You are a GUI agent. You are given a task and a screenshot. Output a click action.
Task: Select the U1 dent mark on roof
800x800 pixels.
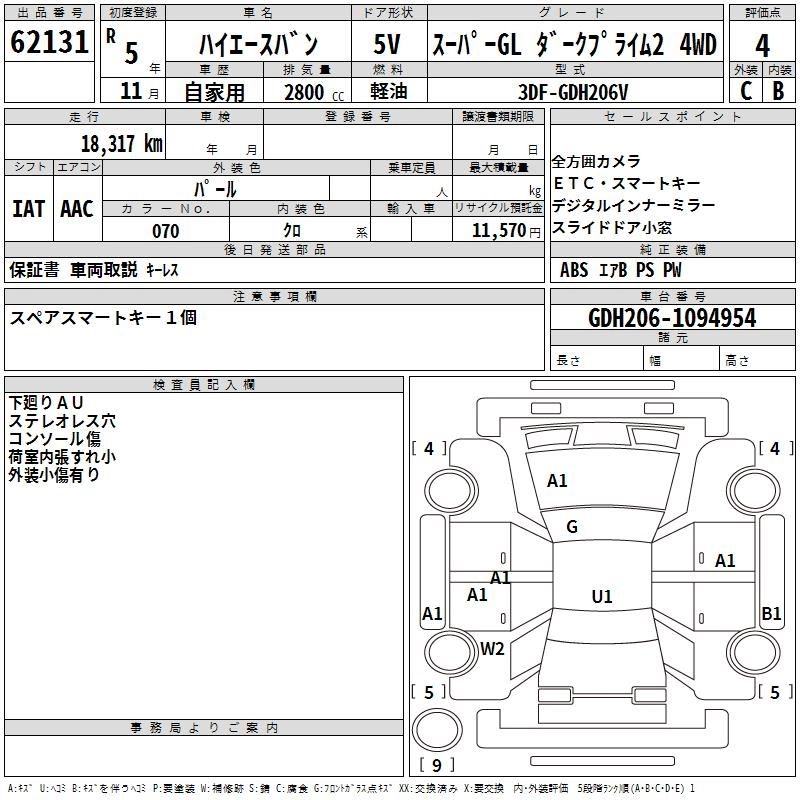point(601,596)
